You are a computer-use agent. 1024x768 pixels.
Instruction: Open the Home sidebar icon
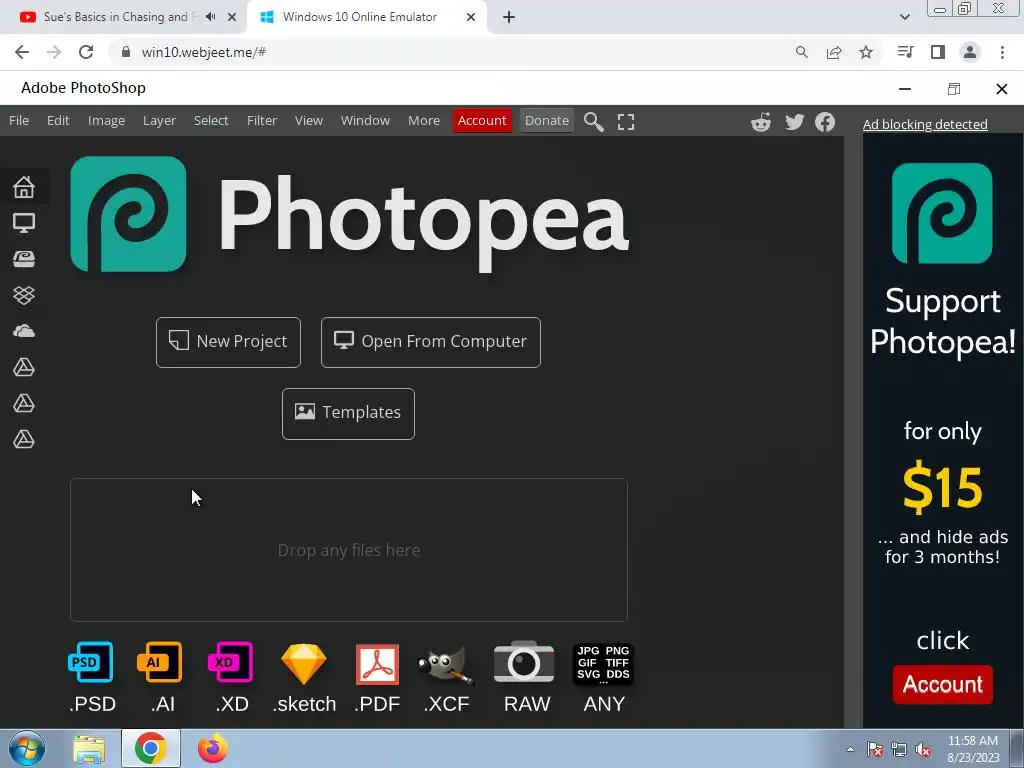pos(24,187)
